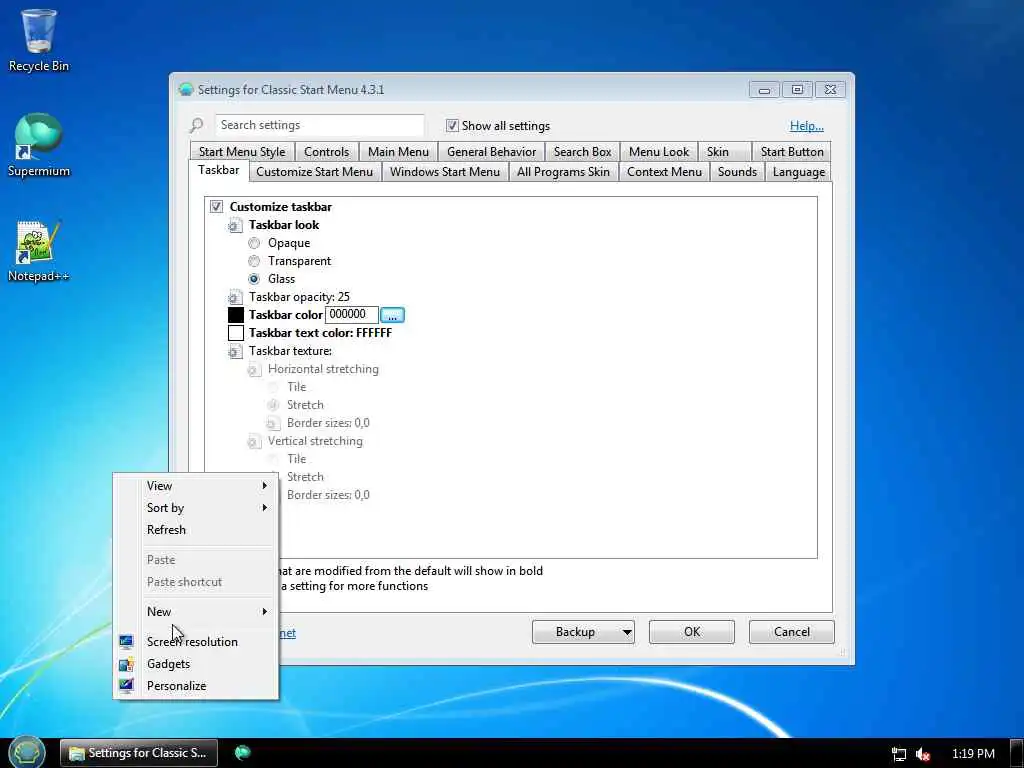
Task: Click the Start button orb
Action: click(27, 752)
